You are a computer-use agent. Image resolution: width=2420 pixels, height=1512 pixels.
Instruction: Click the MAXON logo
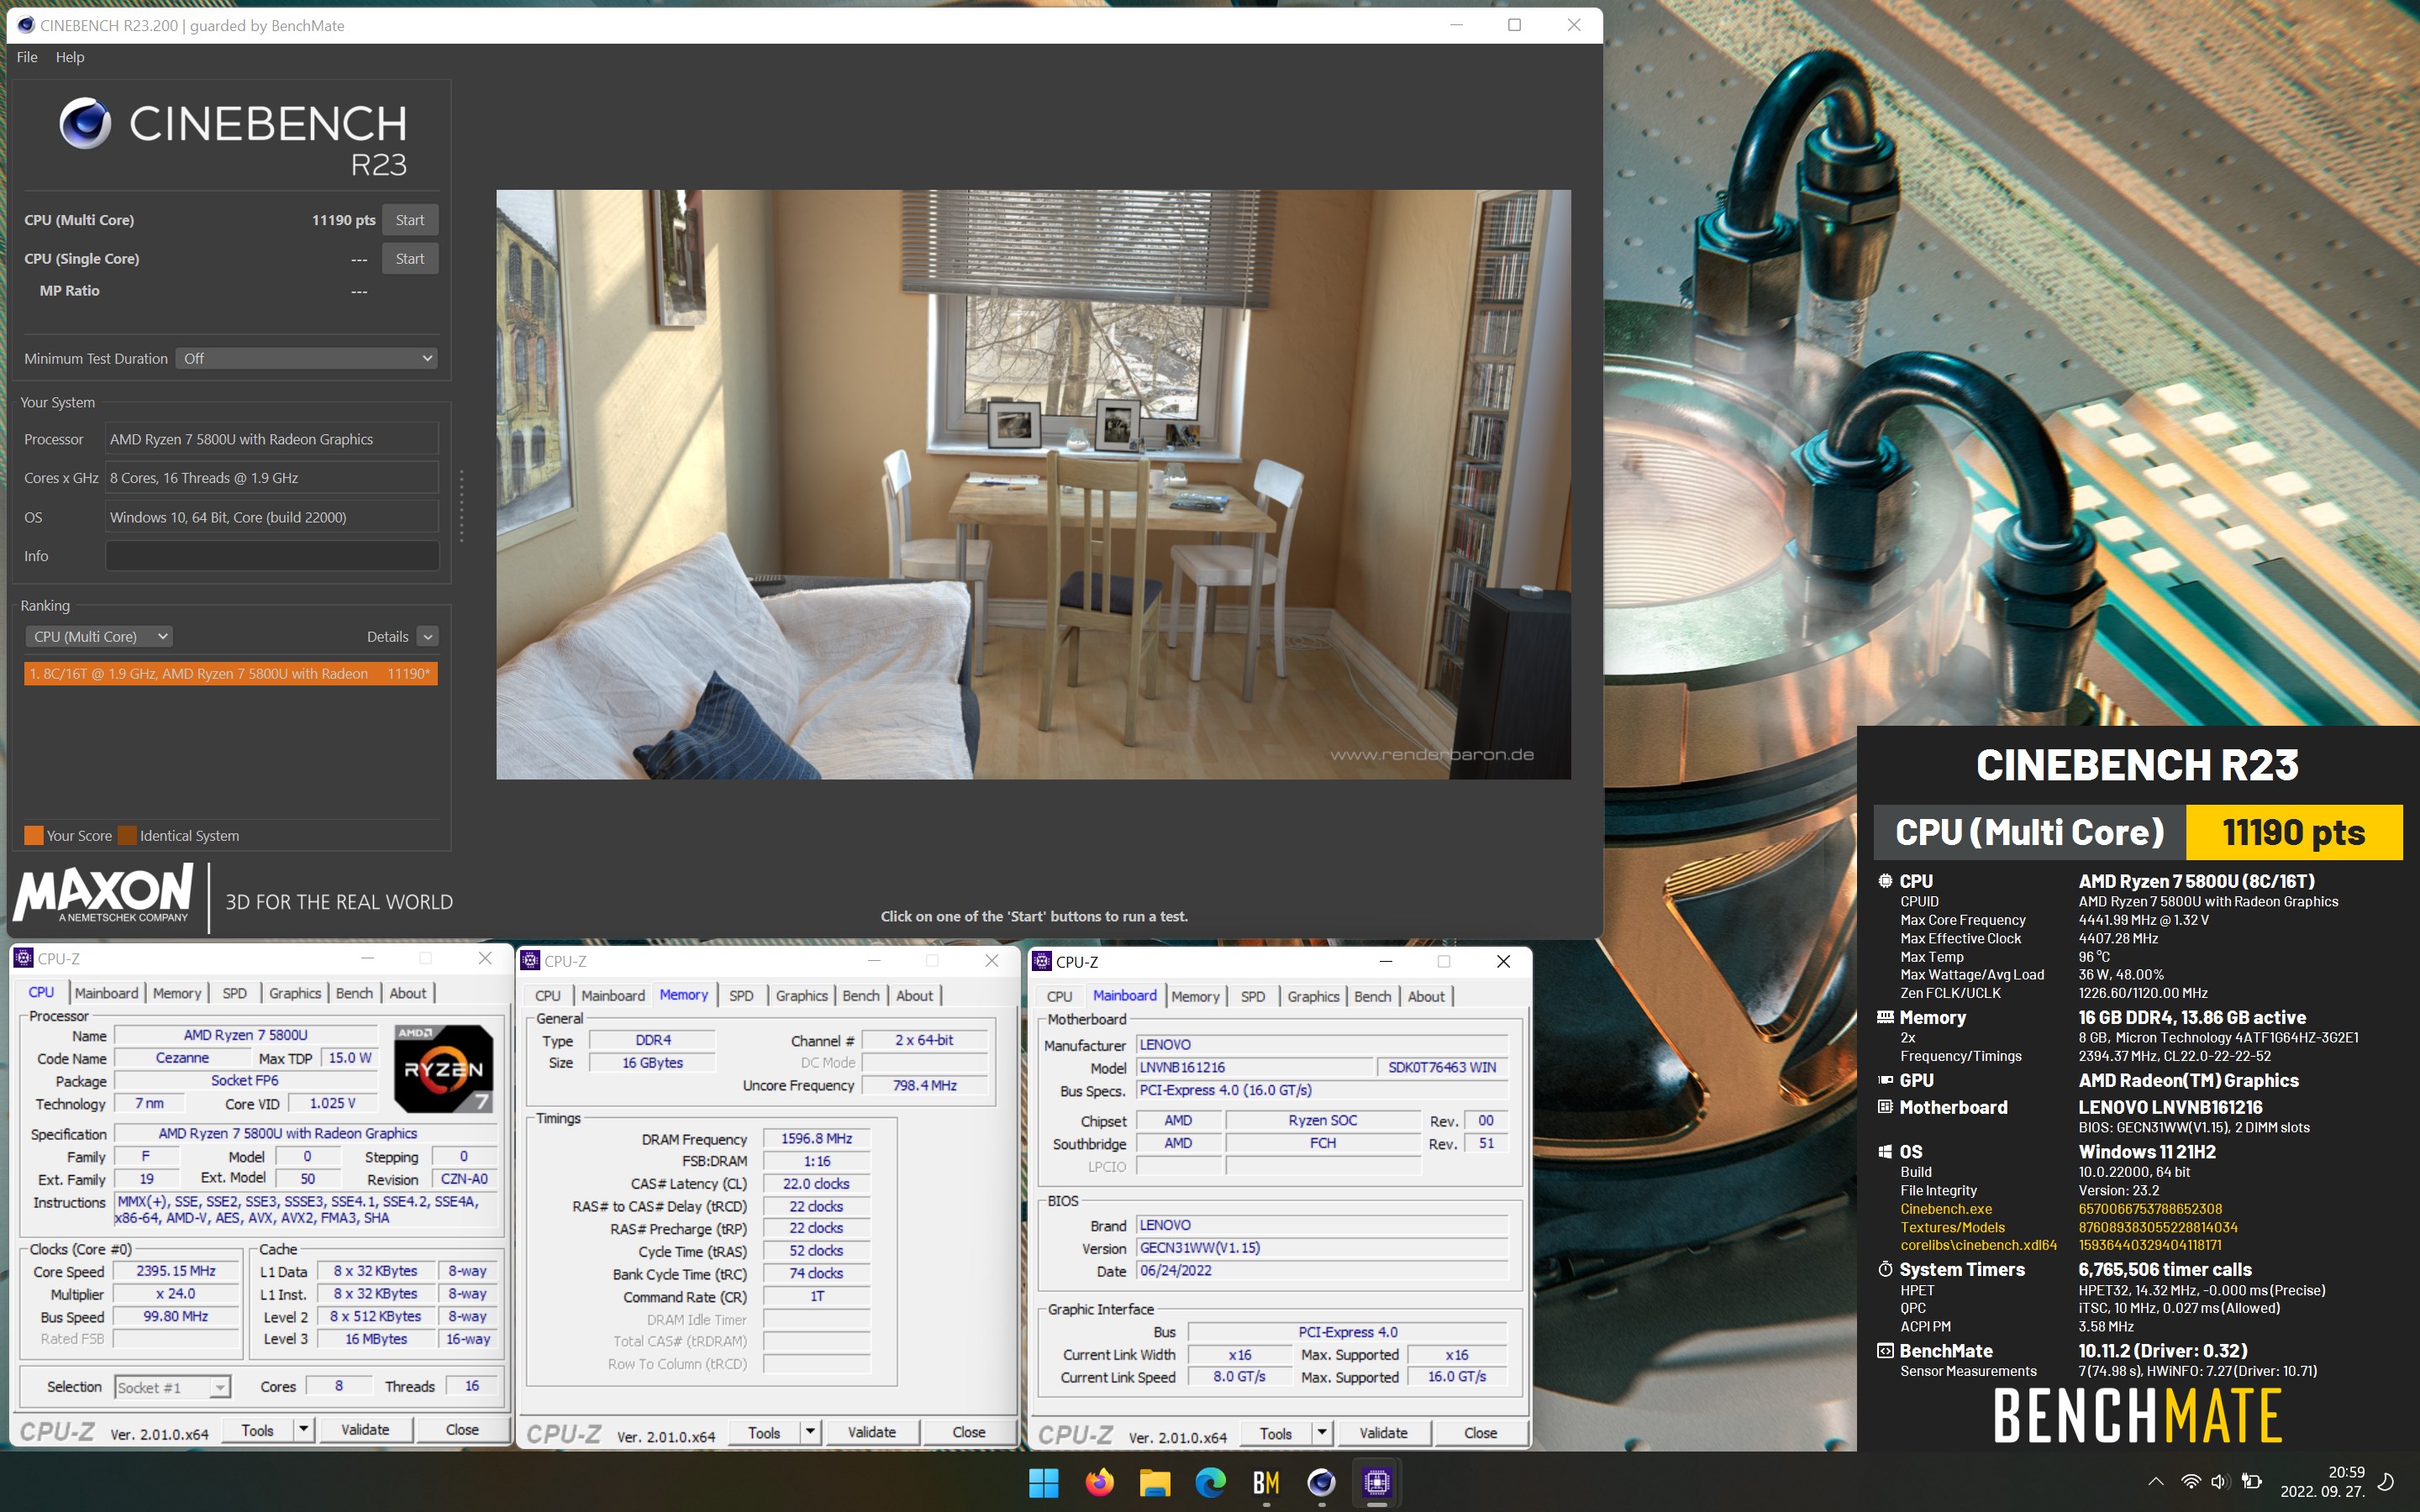(103, 893)
